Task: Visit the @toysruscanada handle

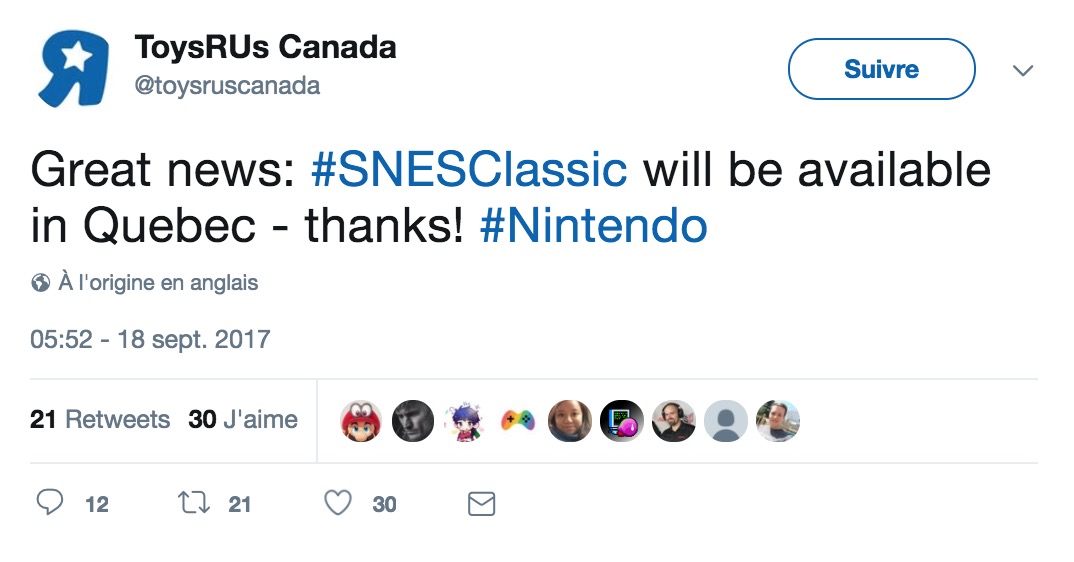Action: (227, 86)
